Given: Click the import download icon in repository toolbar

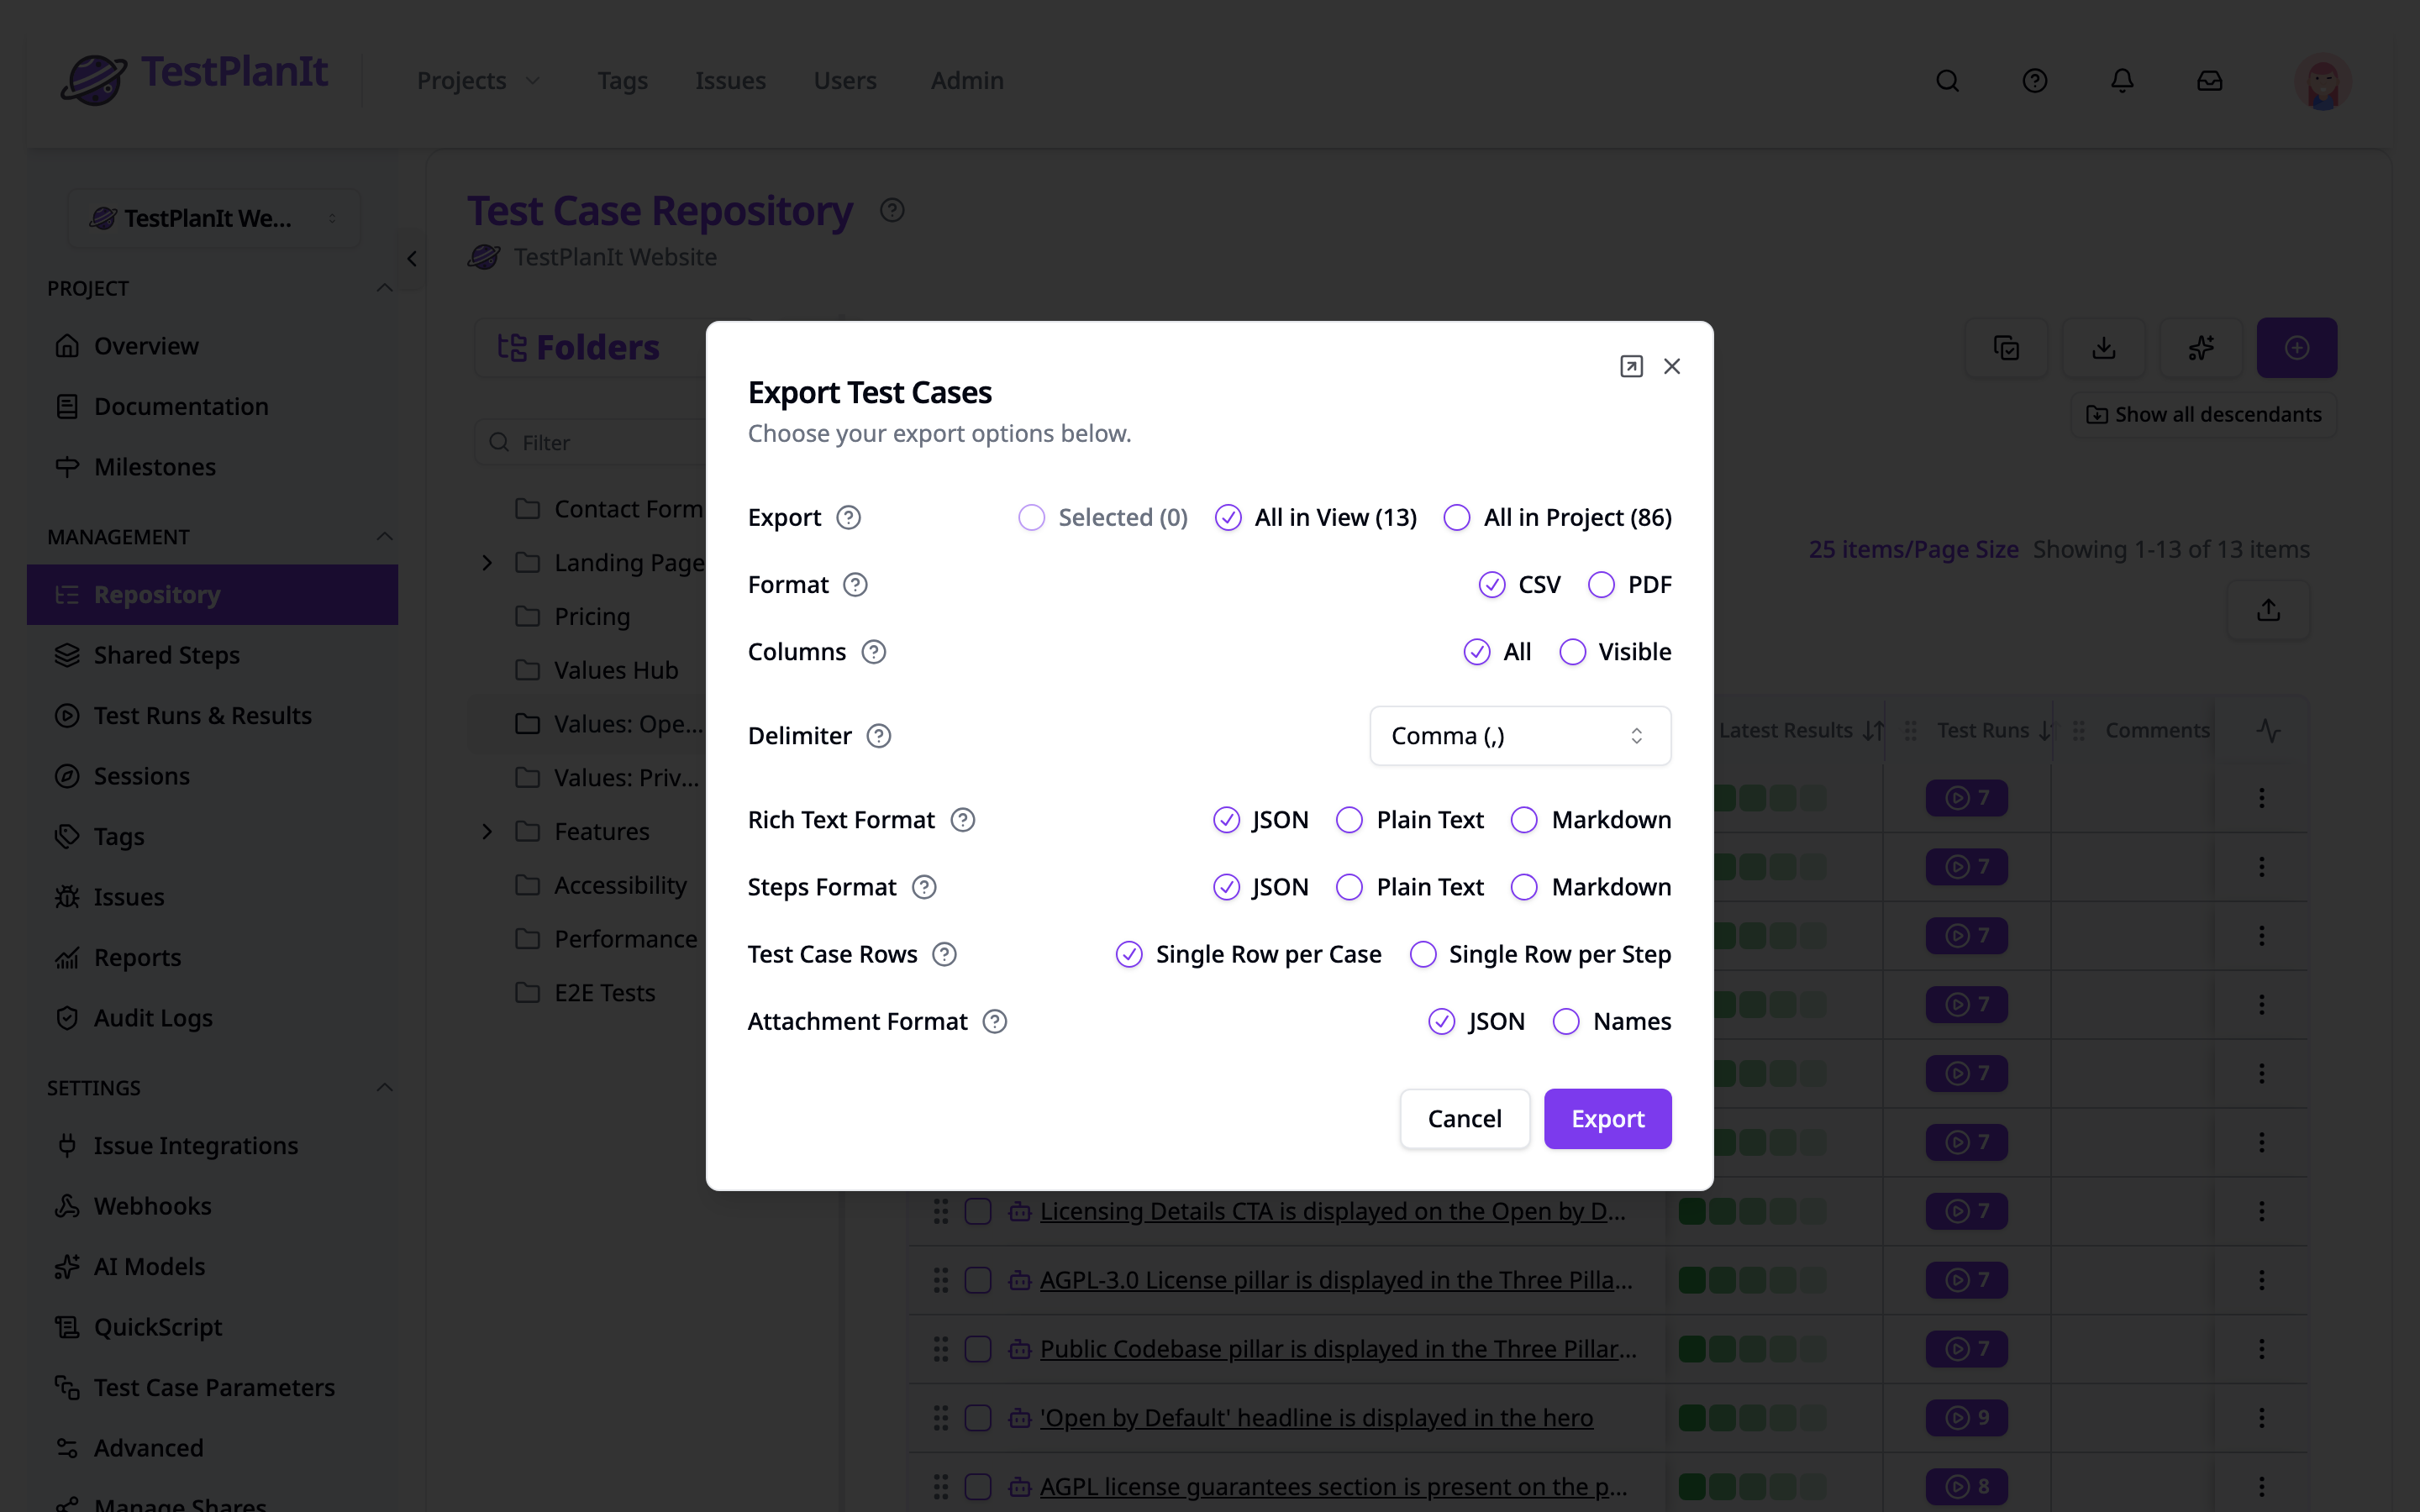Looking at the screenshot, I should (2104, 348).
